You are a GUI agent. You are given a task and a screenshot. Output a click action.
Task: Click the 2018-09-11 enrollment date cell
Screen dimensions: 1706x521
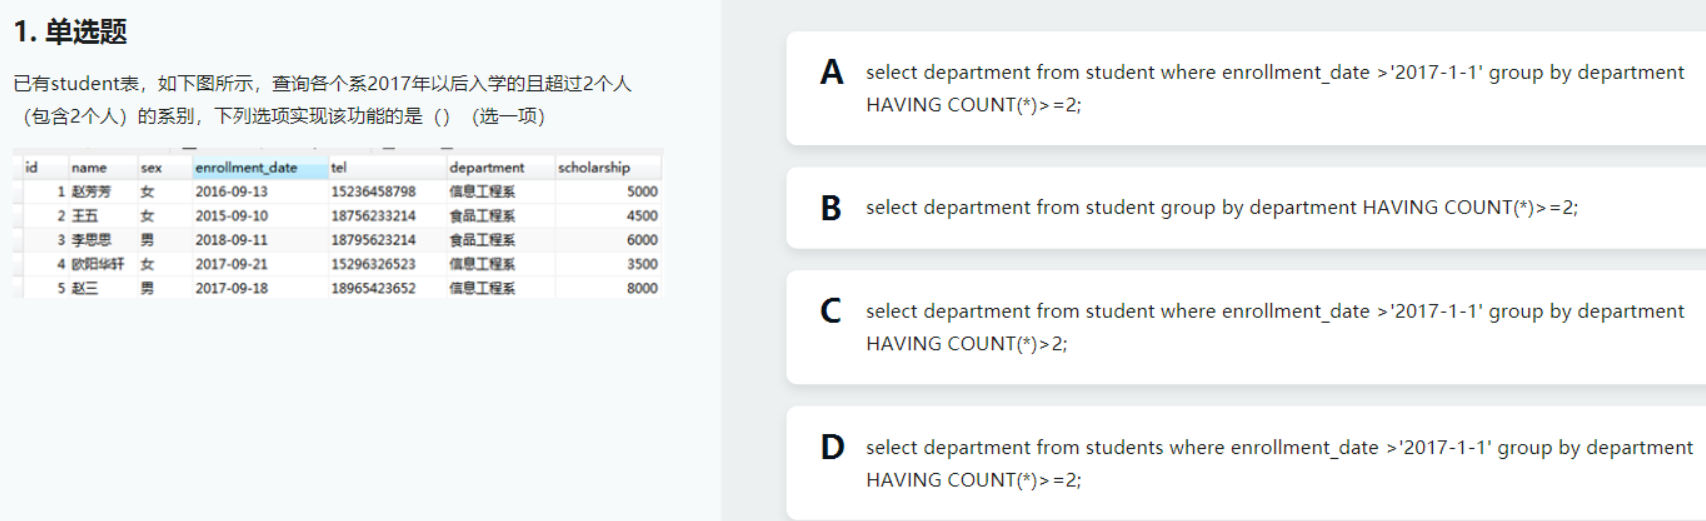coord(231,240)
